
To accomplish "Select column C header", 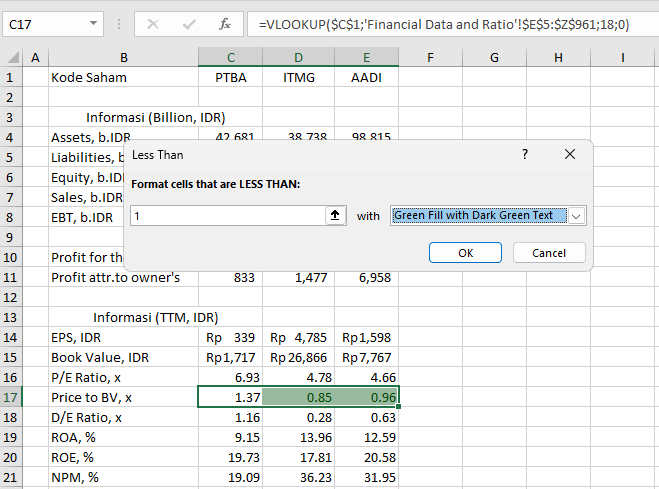I will click(x=231, y=57).
